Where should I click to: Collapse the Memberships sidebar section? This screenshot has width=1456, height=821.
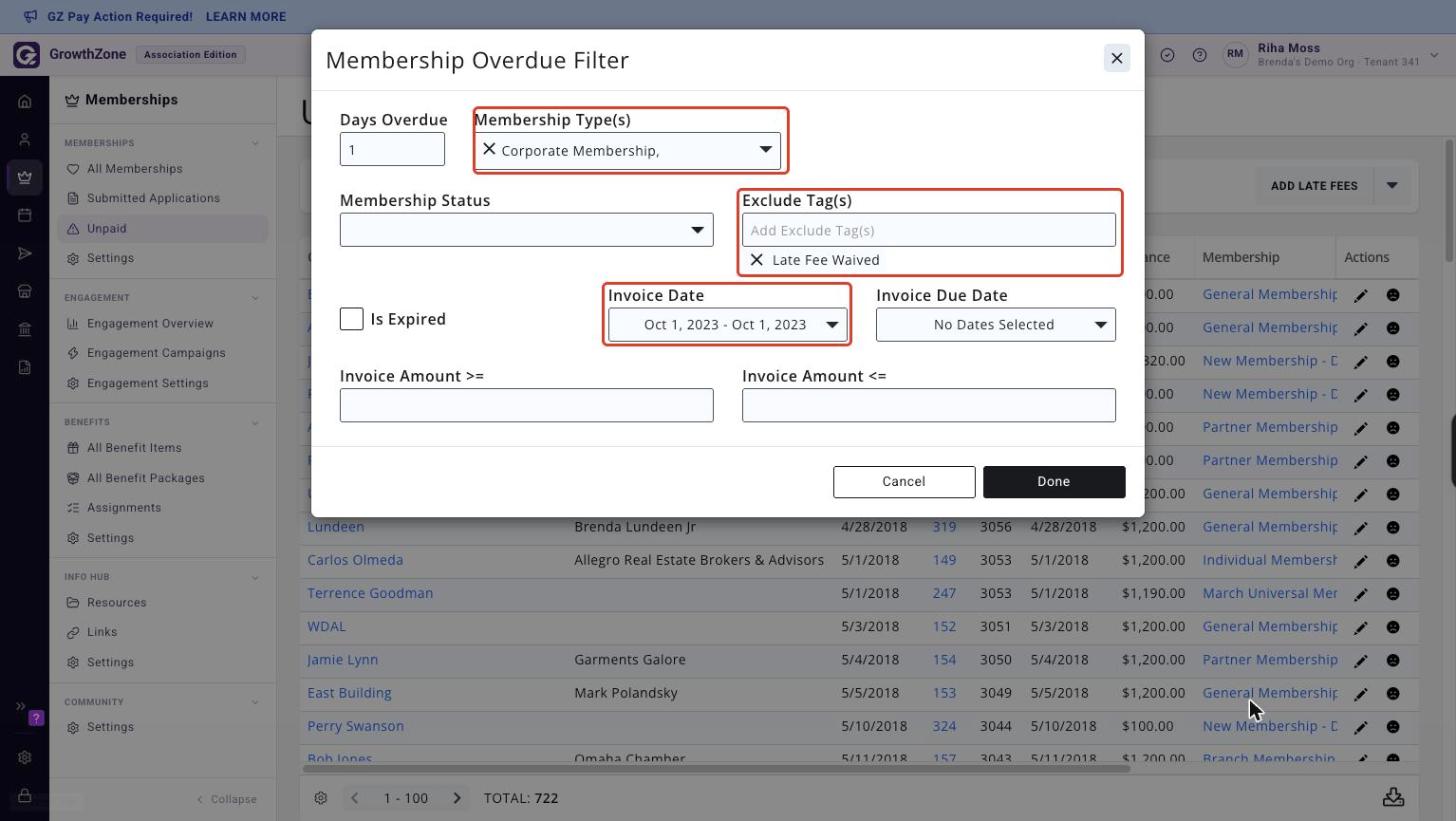point(255,143)
